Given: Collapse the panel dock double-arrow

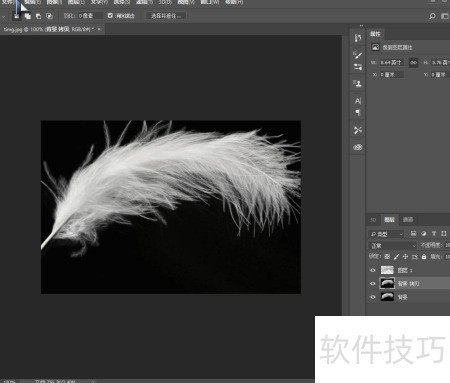Looking at the screenshot, I should pyautogui.click(x=361, y=26).
